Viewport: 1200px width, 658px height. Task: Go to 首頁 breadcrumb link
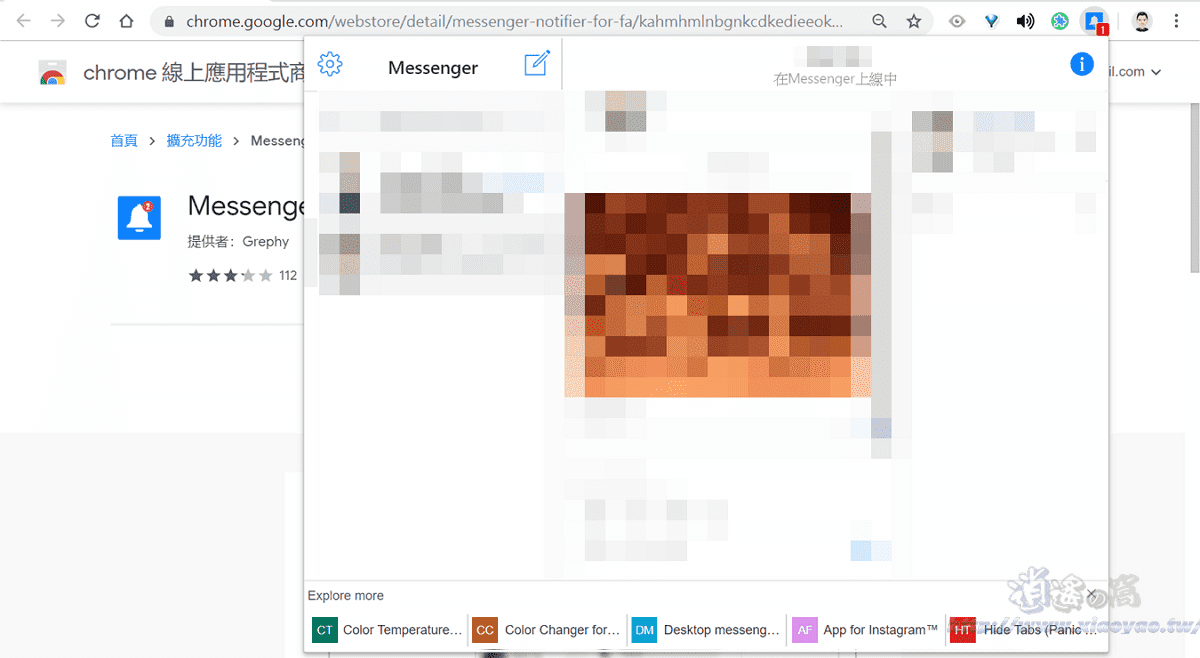[x=124, y=141]
